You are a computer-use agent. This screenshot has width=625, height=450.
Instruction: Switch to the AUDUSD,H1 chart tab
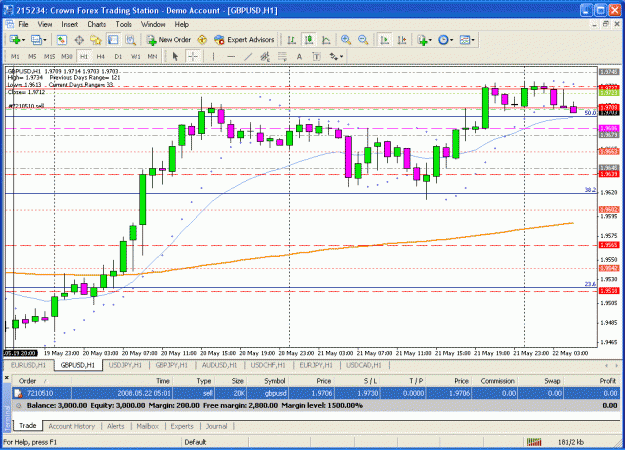coord(219,365)
